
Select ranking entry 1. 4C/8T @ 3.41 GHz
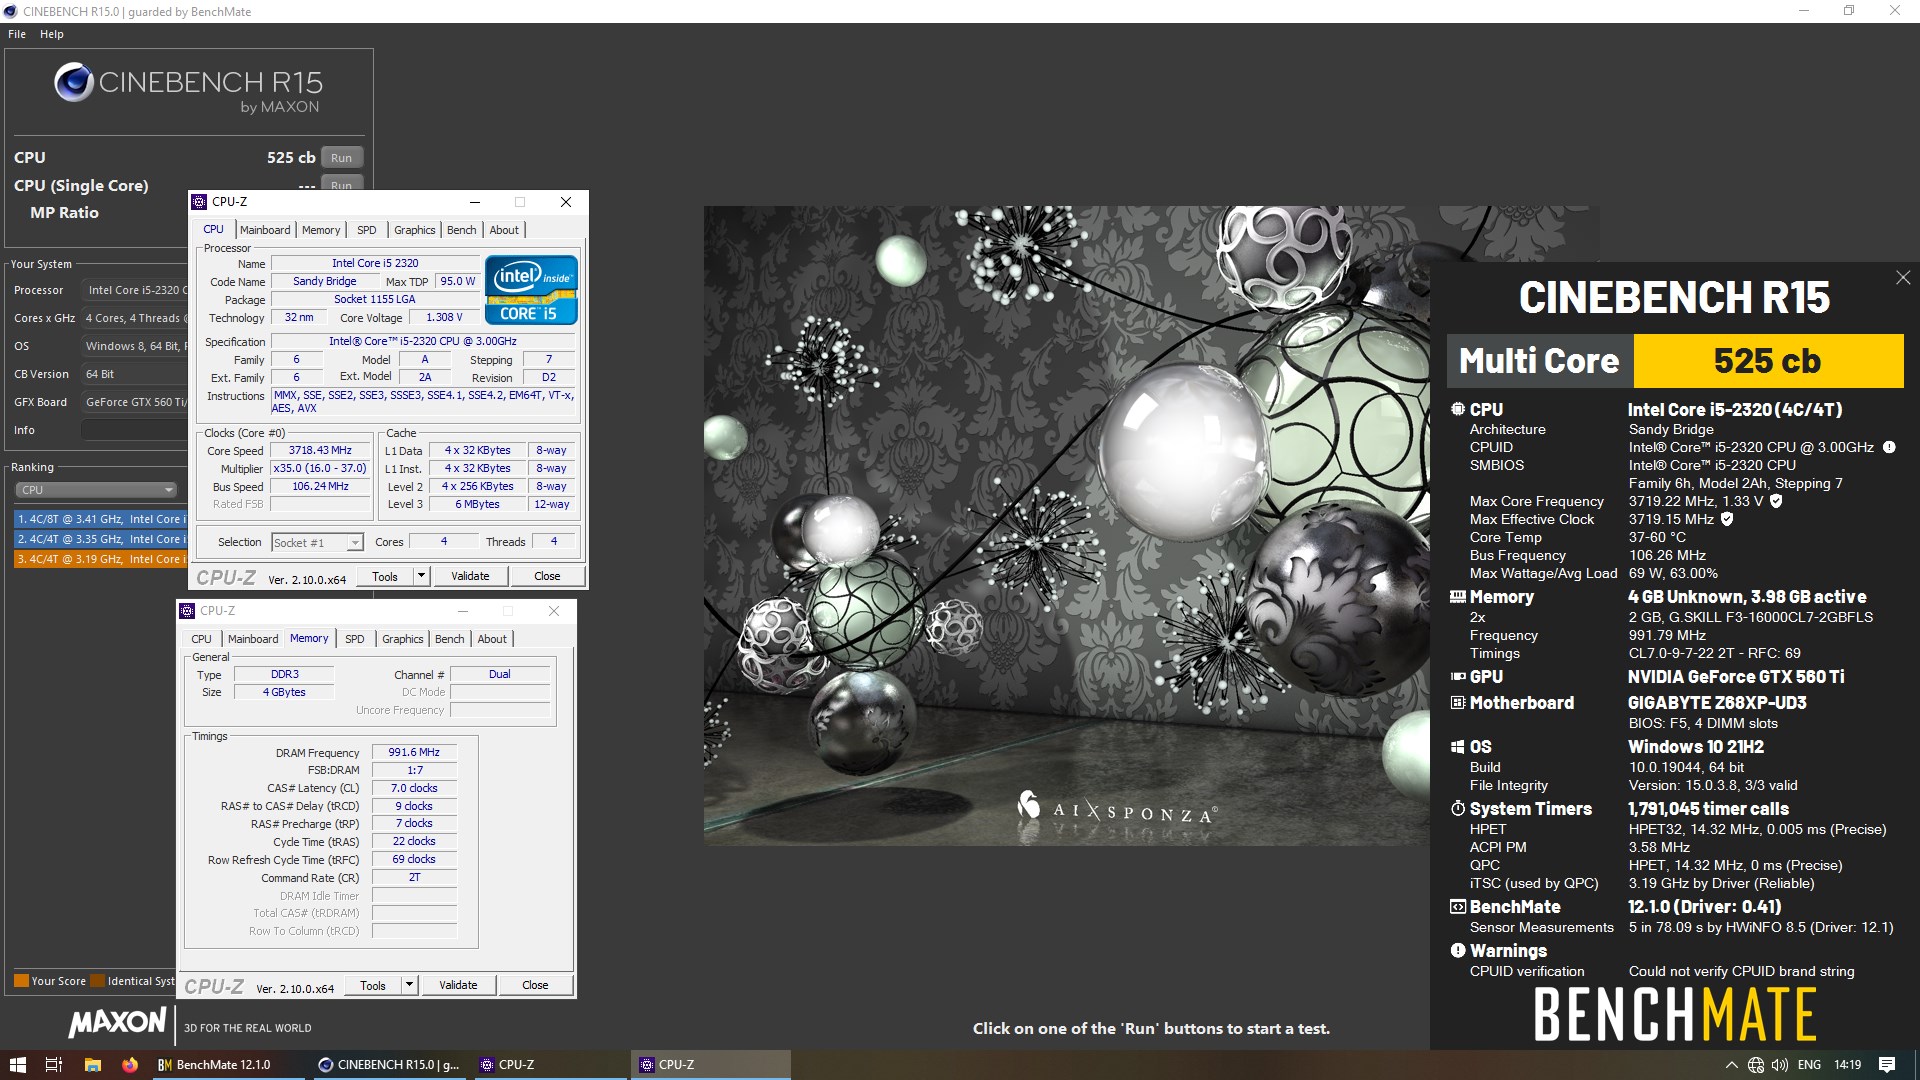click(101, 519)
